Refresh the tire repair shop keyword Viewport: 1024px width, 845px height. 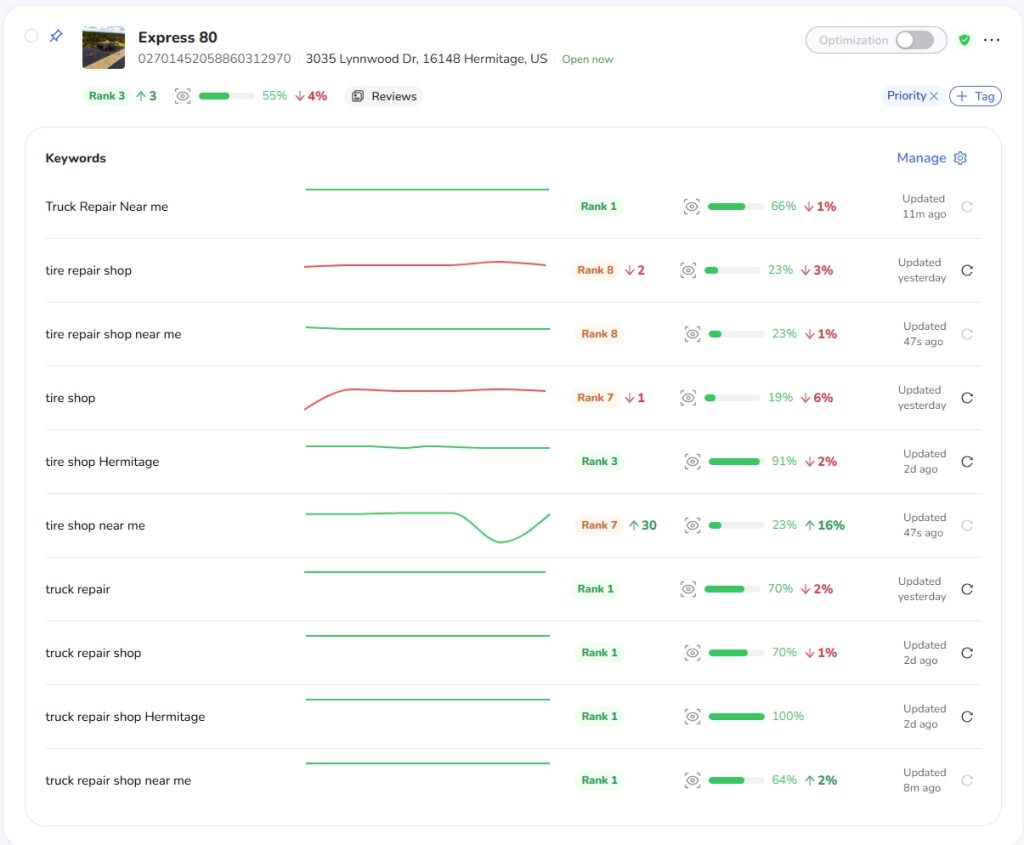(x=967, y=270)
